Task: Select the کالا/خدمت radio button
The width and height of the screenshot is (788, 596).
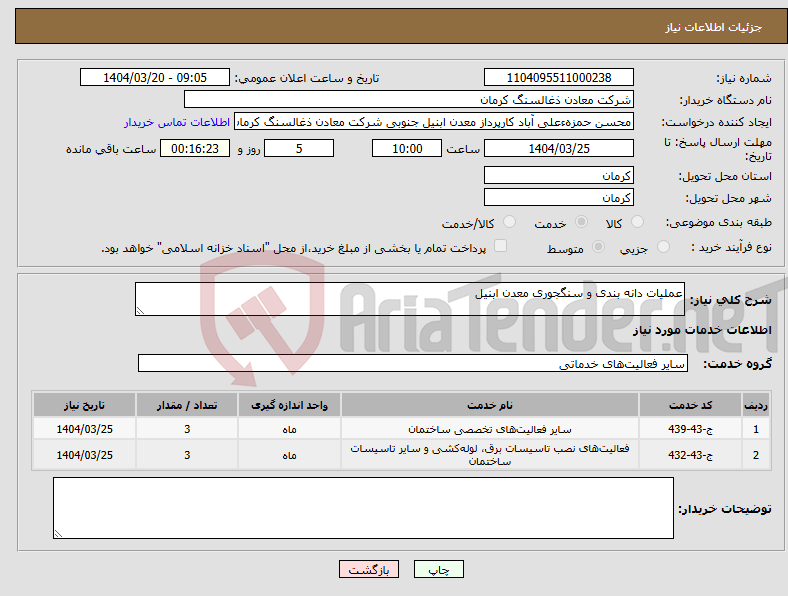Action: pyautogui.click(x=510, y=222)
